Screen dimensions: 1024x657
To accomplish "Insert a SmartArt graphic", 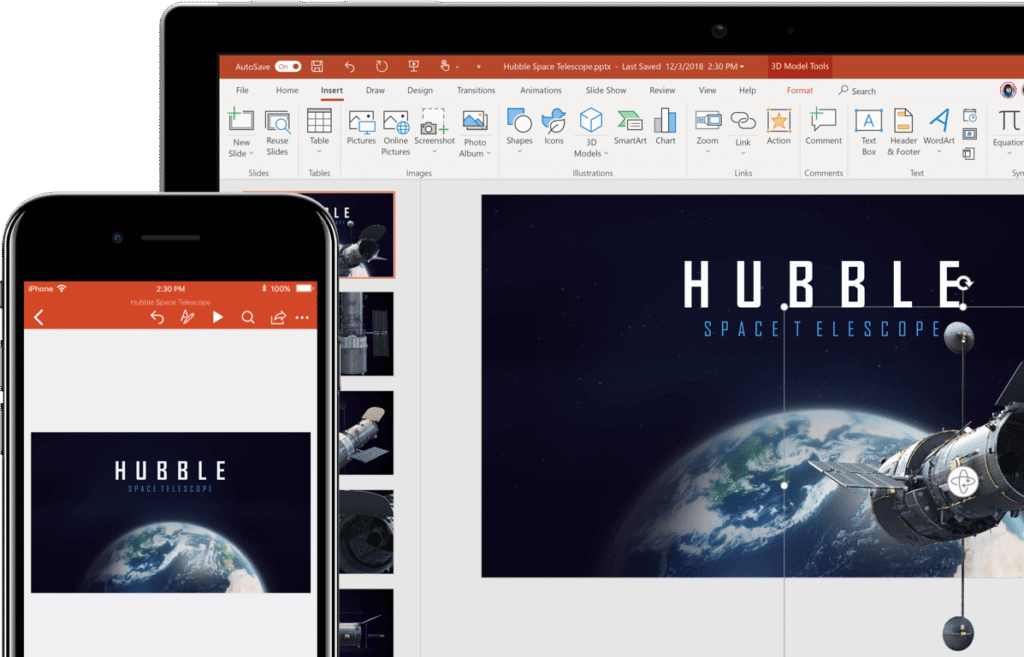I will (x=630, y=127).
